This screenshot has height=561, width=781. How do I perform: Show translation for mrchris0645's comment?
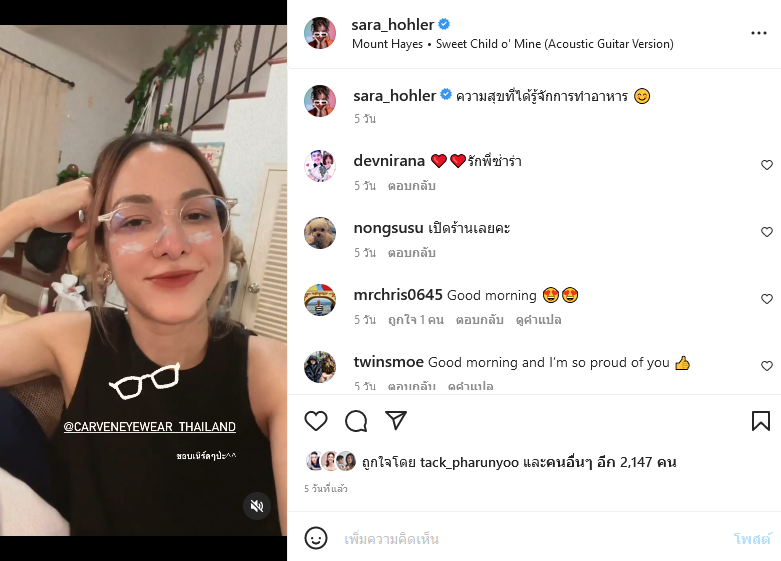point(540,320)
